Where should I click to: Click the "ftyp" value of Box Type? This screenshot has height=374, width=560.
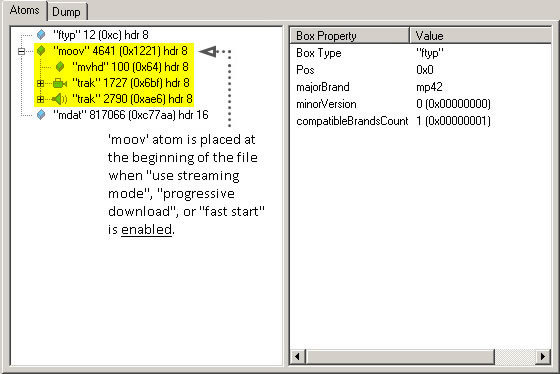(430, 53)
